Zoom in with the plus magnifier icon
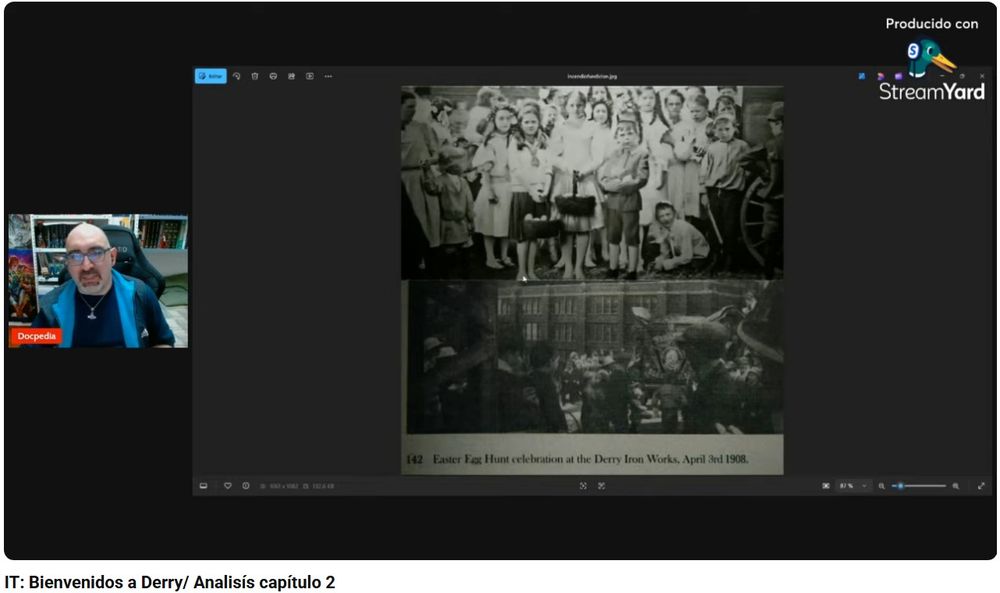This screenshot has width=1000, height=593. pos(955,486)
